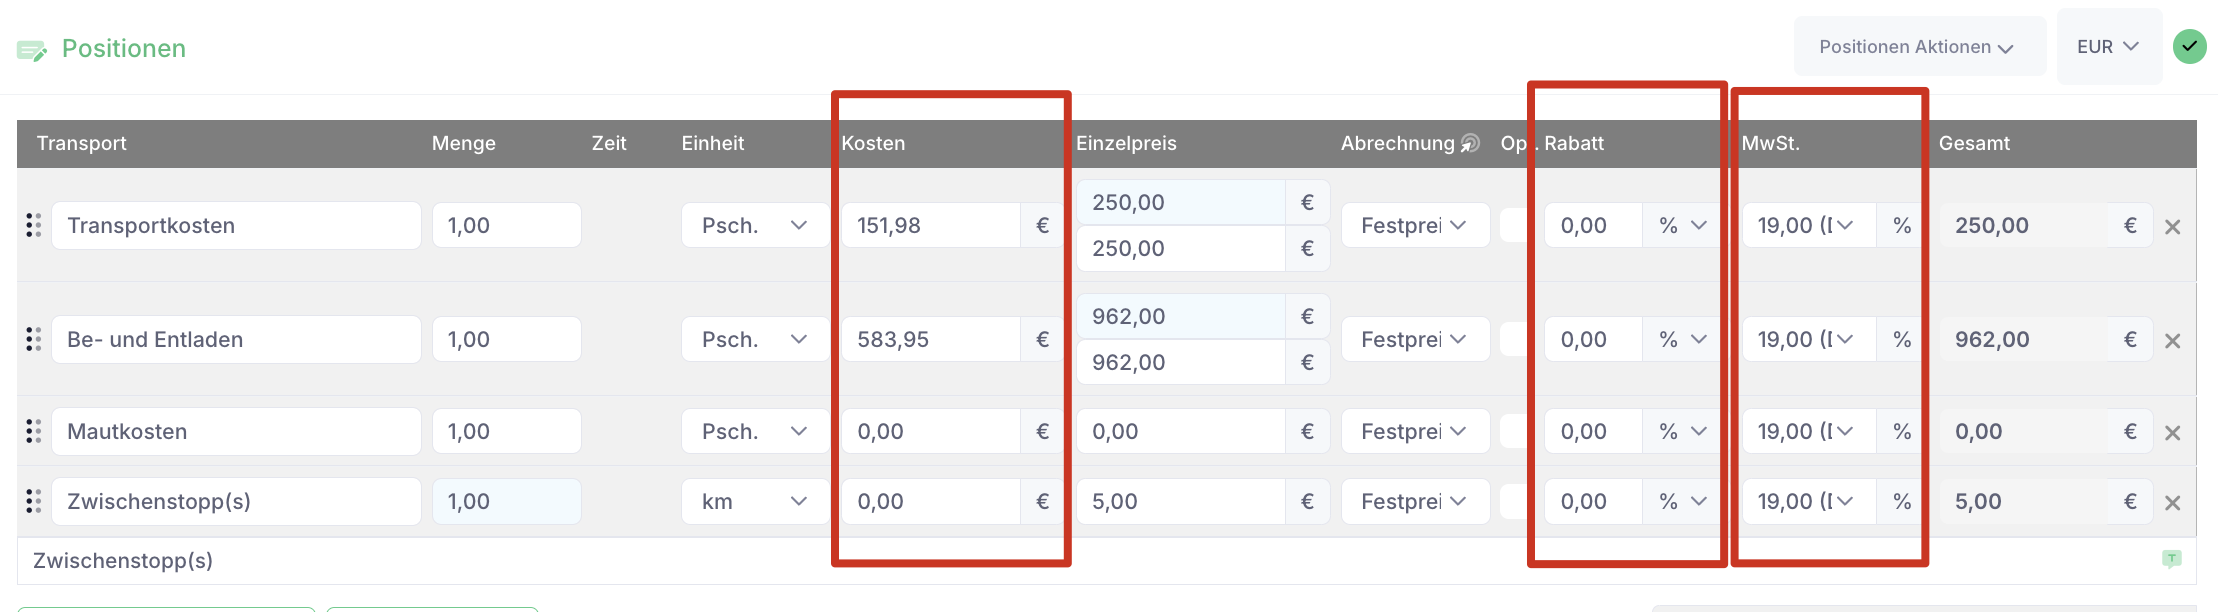Open Rabatt percent type dropdown for Transportkosten
Viewport: 2218px width, 612px height.
click(1683, 226)
